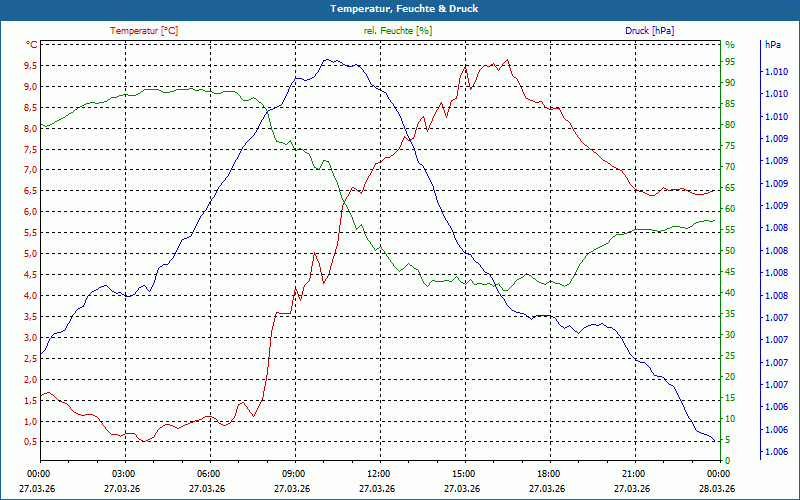Click the '2,0' temperature tick label

click(32, 379)
